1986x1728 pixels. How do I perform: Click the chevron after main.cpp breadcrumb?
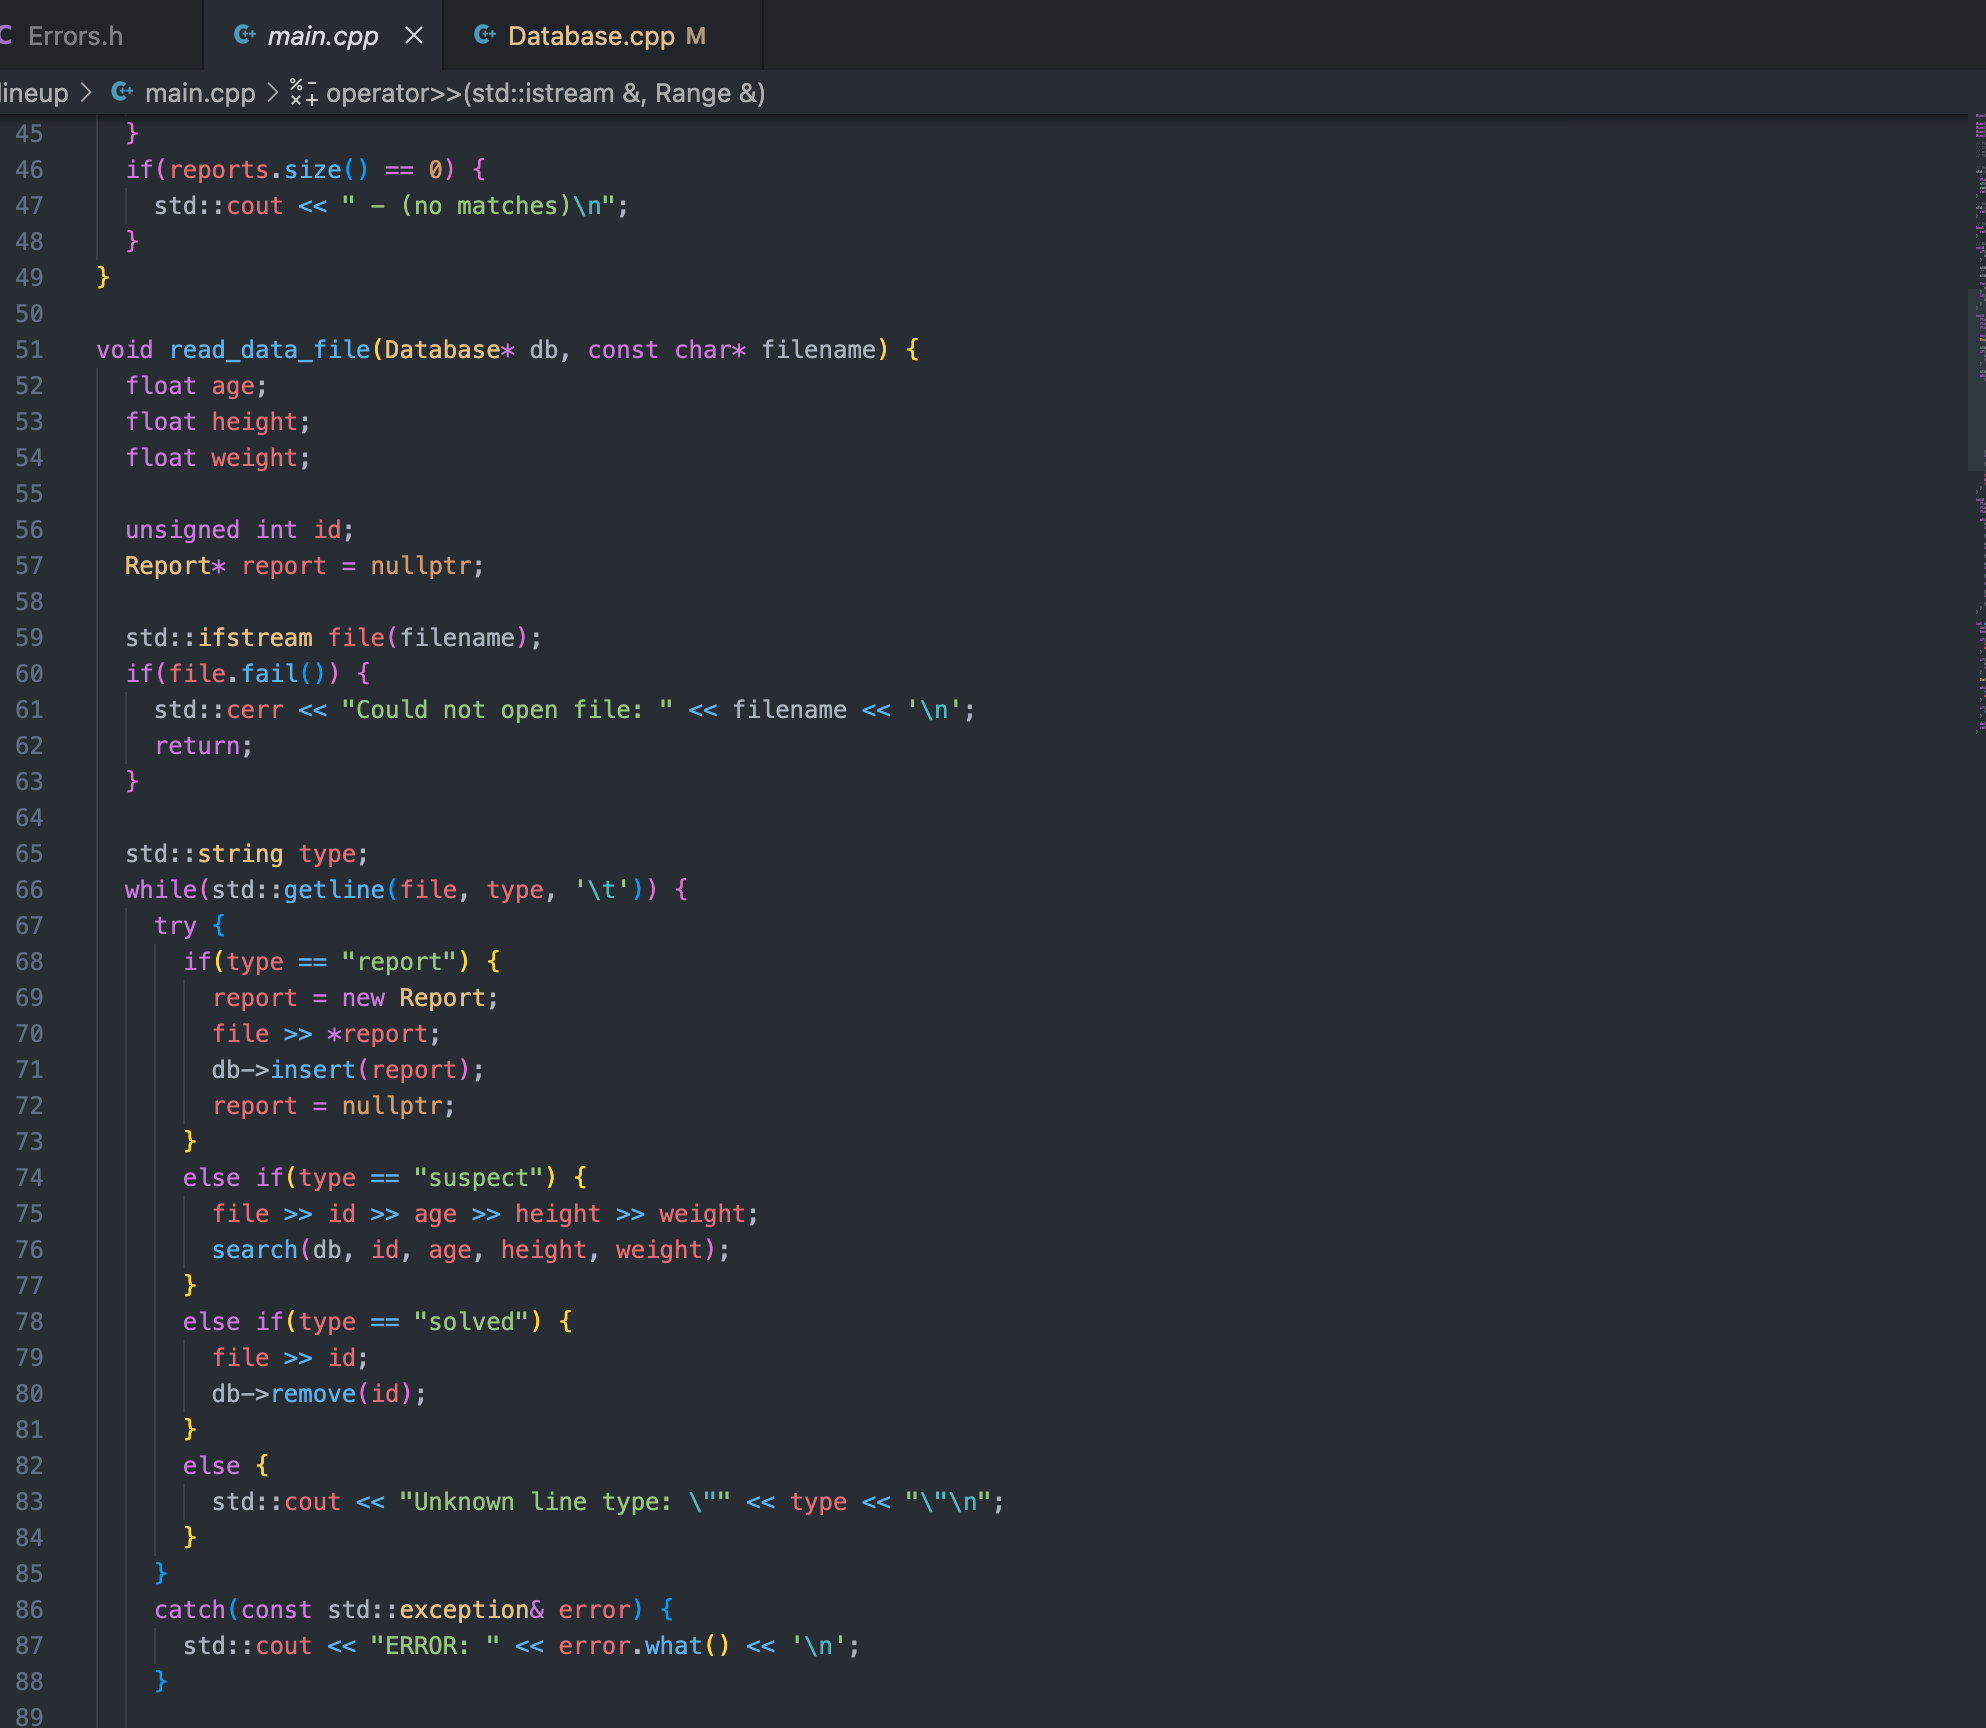point(273,93)
